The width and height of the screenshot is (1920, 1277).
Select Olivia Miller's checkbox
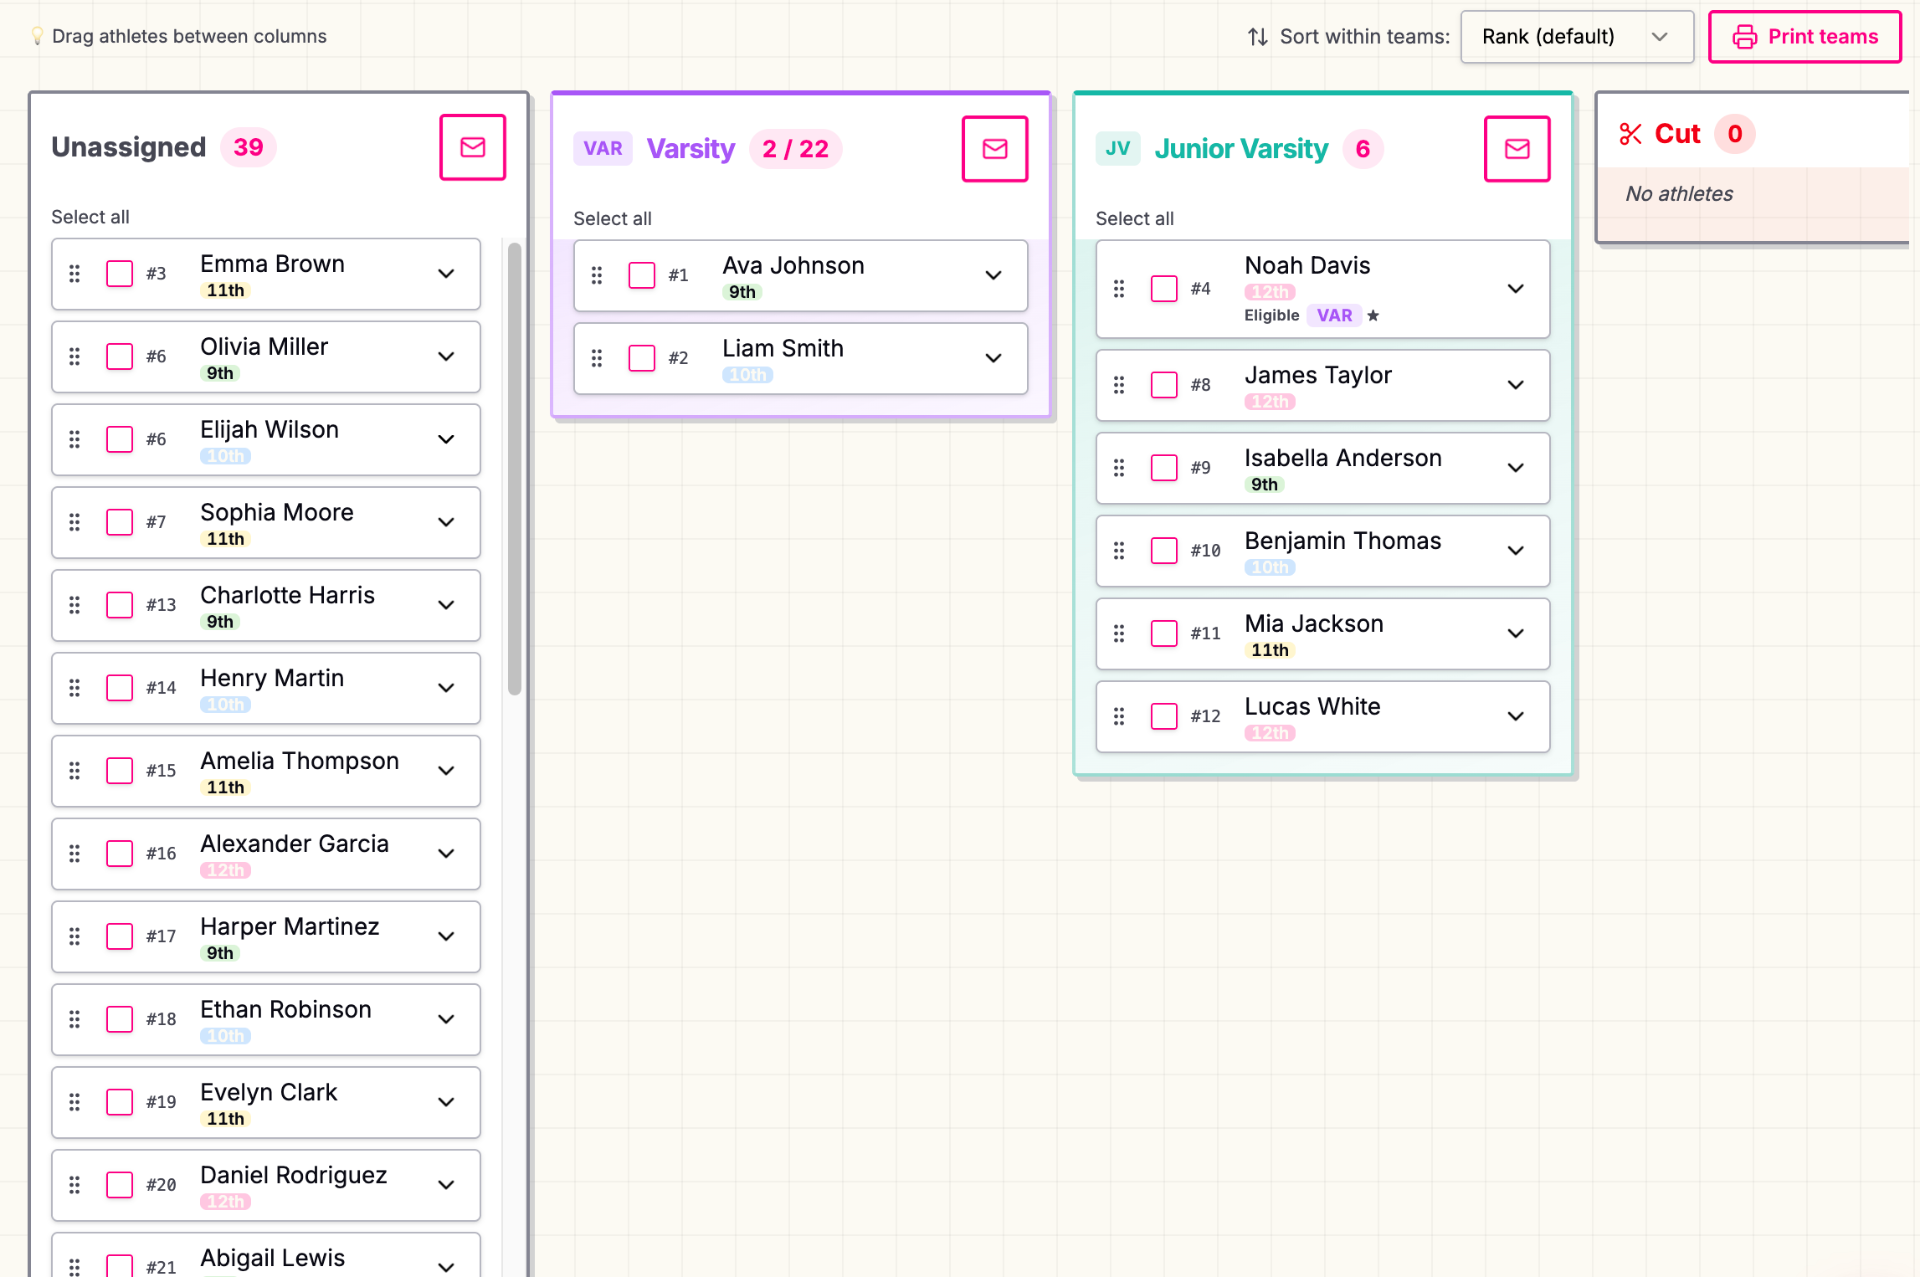click(119, 356)
